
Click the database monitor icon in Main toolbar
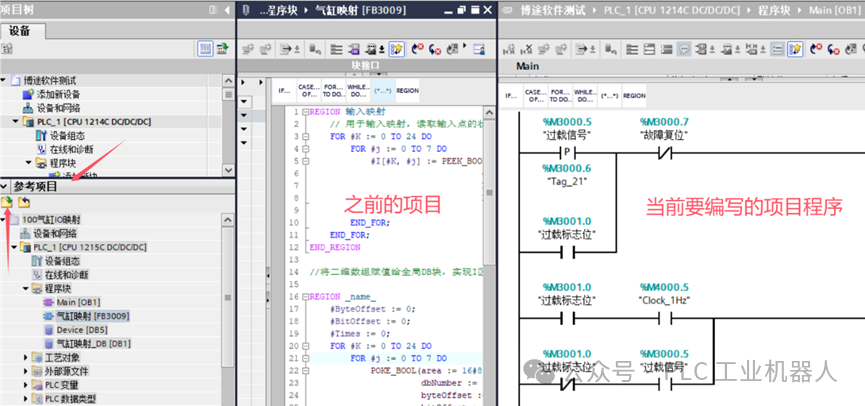click(x=611, y=49)
